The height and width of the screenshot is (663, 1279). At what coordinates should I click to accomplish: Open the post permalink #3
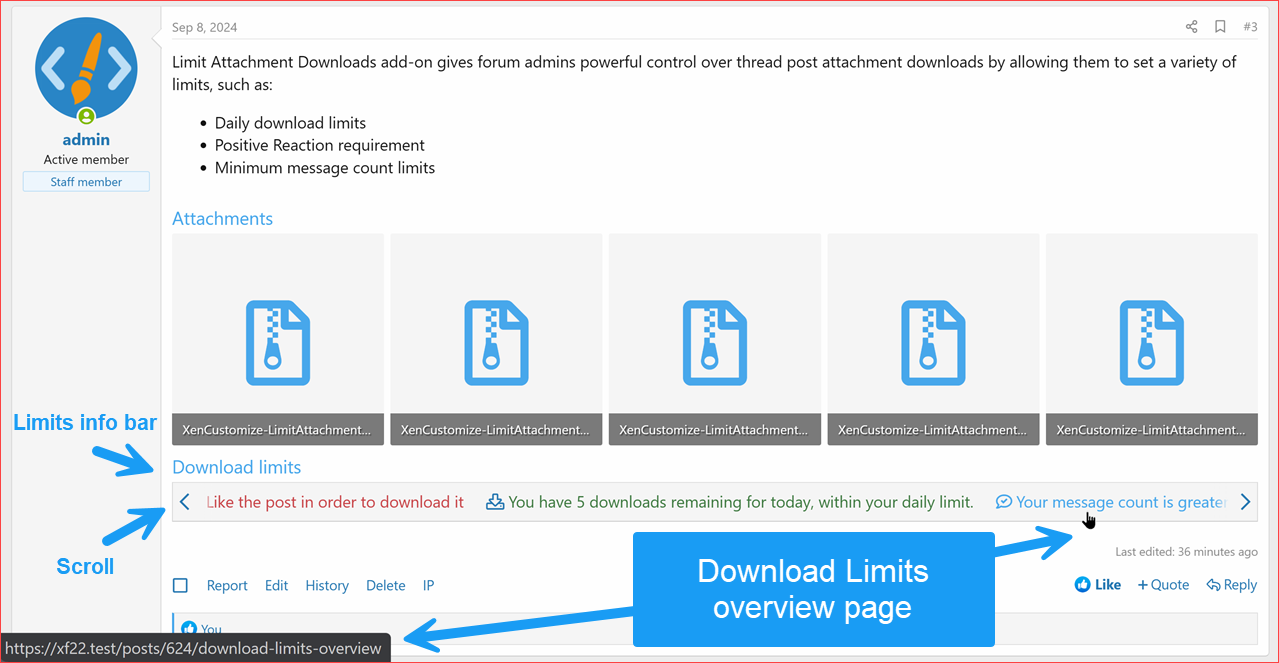[1250, 26]
